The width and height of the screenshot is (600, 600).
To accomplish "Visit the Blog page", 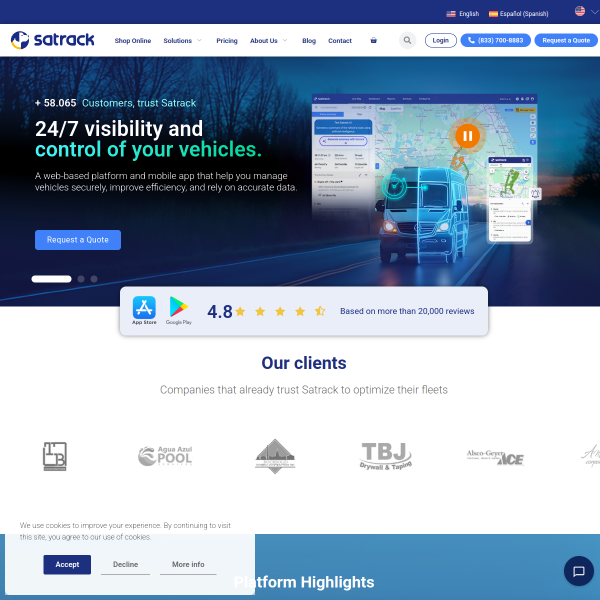I will [x=309, y=41].
